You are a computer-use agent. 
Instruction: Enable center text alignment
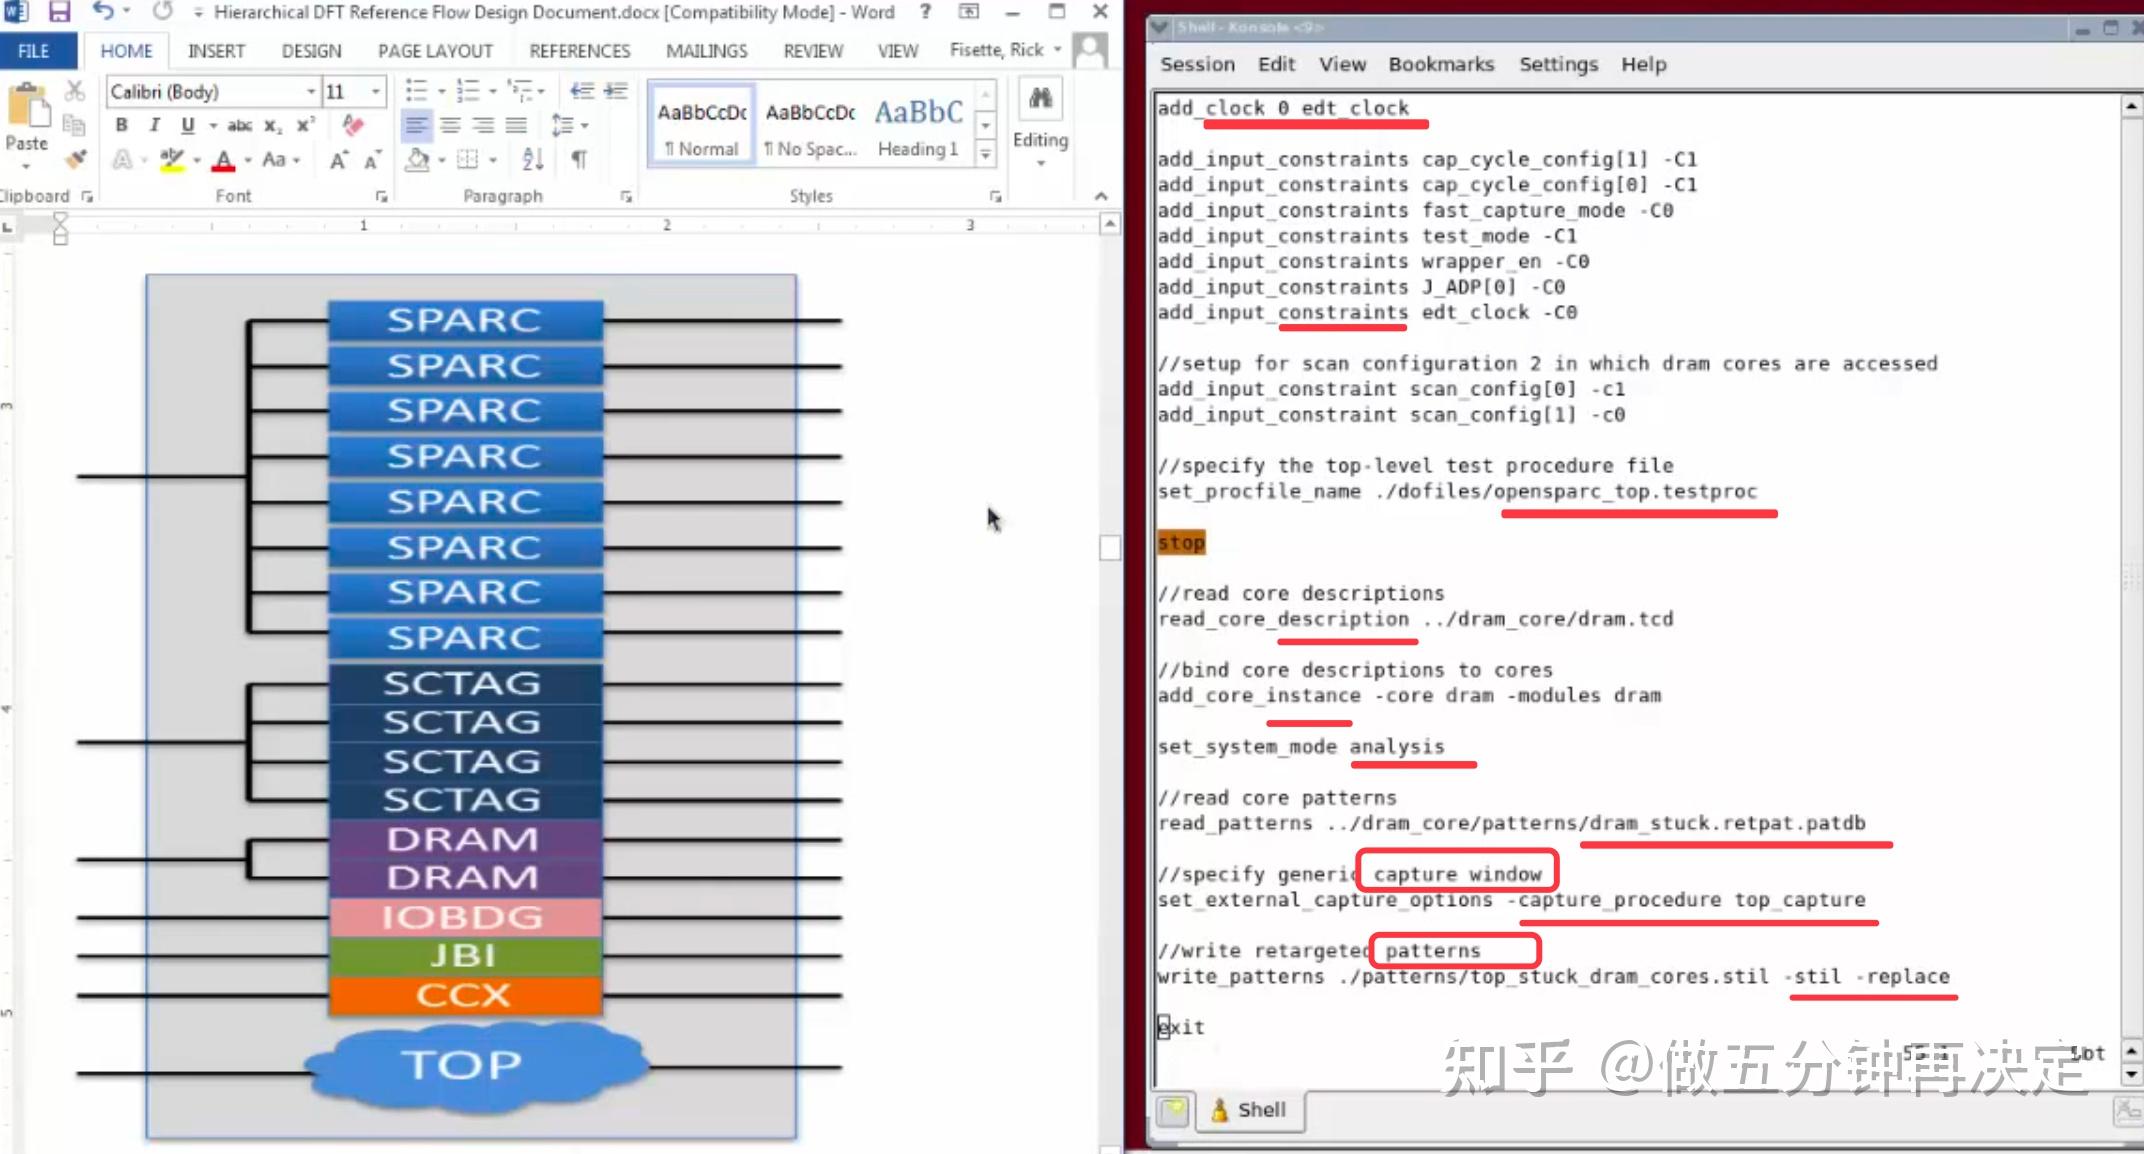pyautogui.click(x=450, y=125)
